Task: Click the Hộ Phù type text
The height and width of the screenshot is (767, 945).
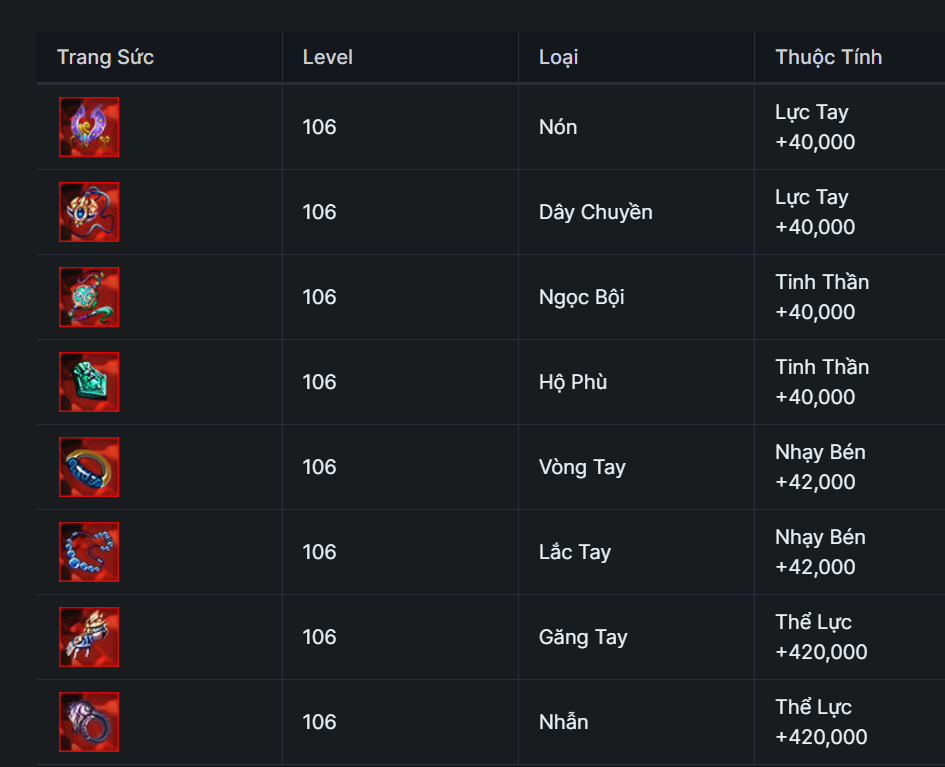Action: tap(573, 382)
